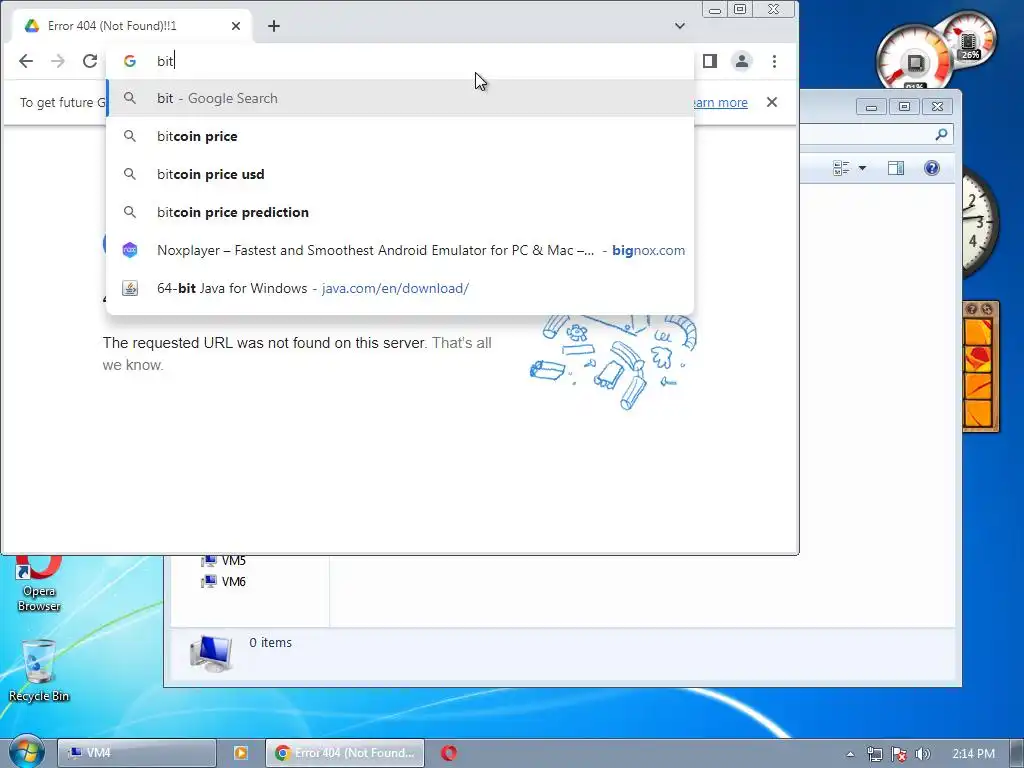Close the Error 404 tab
Viewport: 1024px width, 768px height.
pyautogui.click(x=236, y=26)
